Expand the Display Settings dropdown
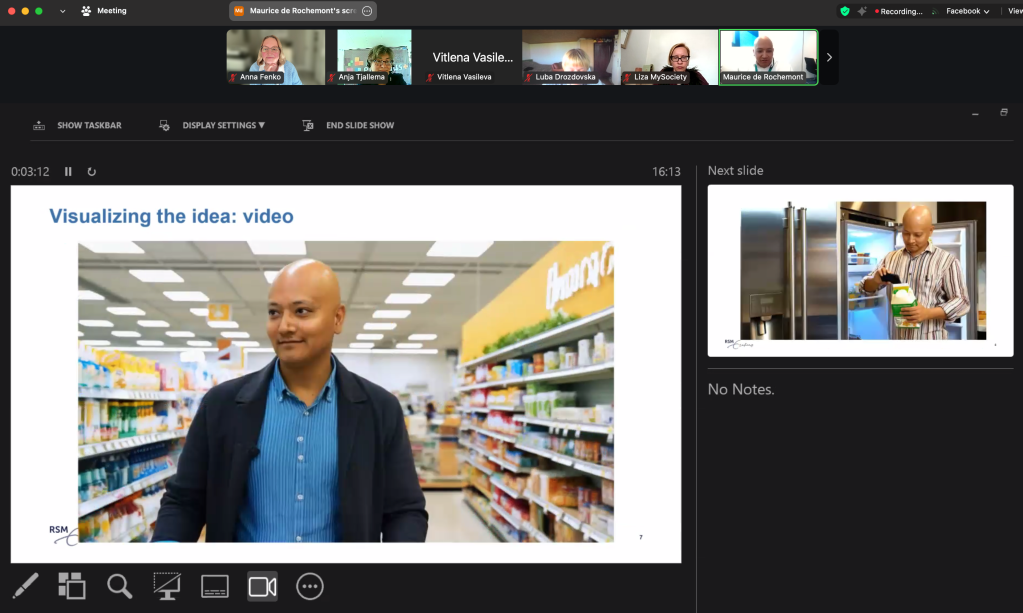 [x=213, y=126]
